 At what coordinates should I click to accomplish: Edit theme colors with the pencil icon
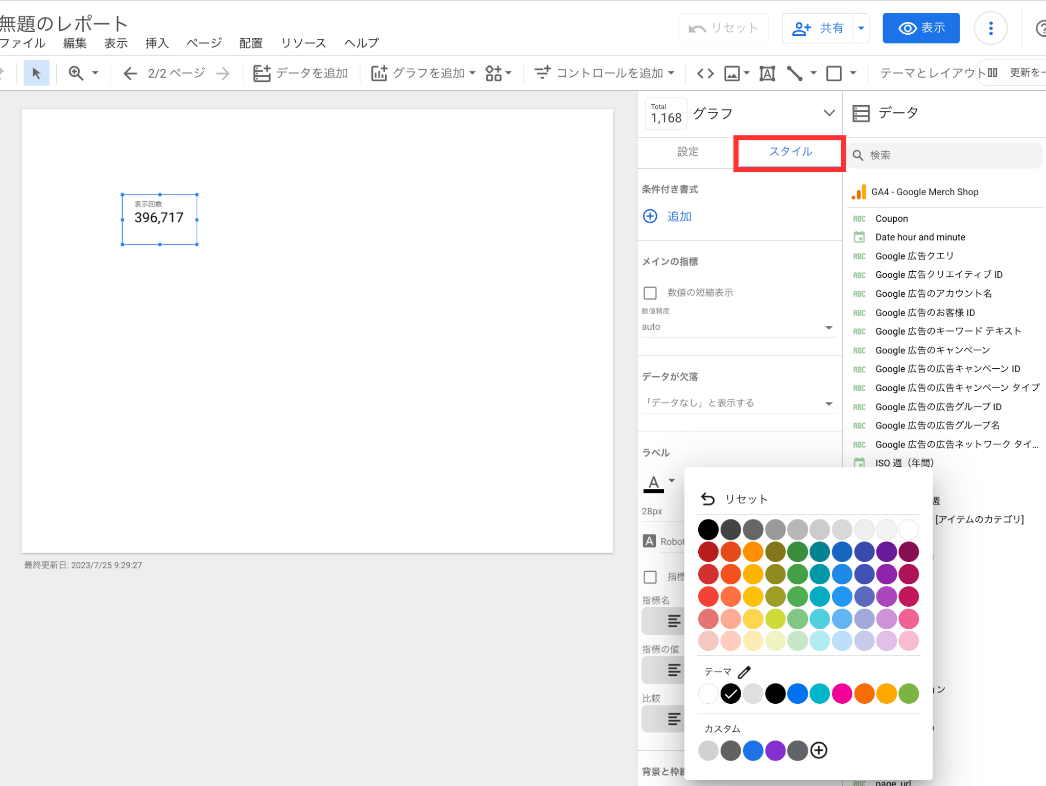[x=744, y=672]
